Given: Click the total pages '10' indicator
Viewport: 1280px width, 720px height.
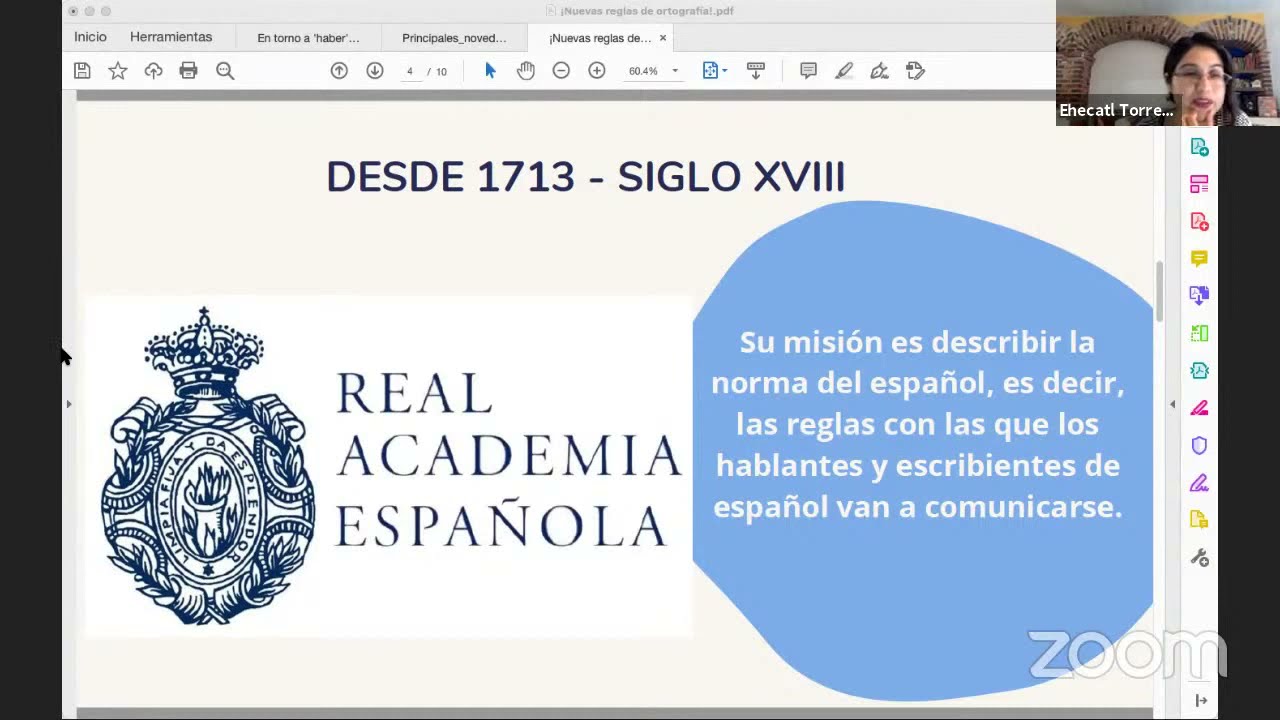Looking at the screenshot, I should point(441,71).
